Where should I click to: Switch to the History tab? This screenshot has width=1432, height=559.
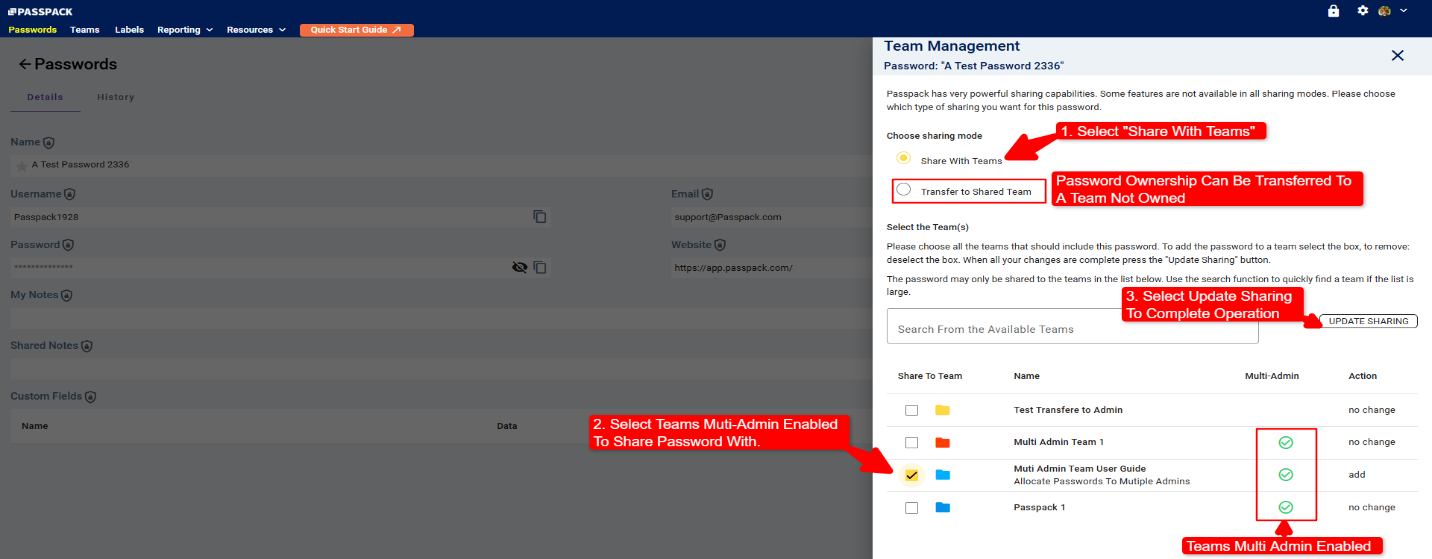click(x=115, y=97)
